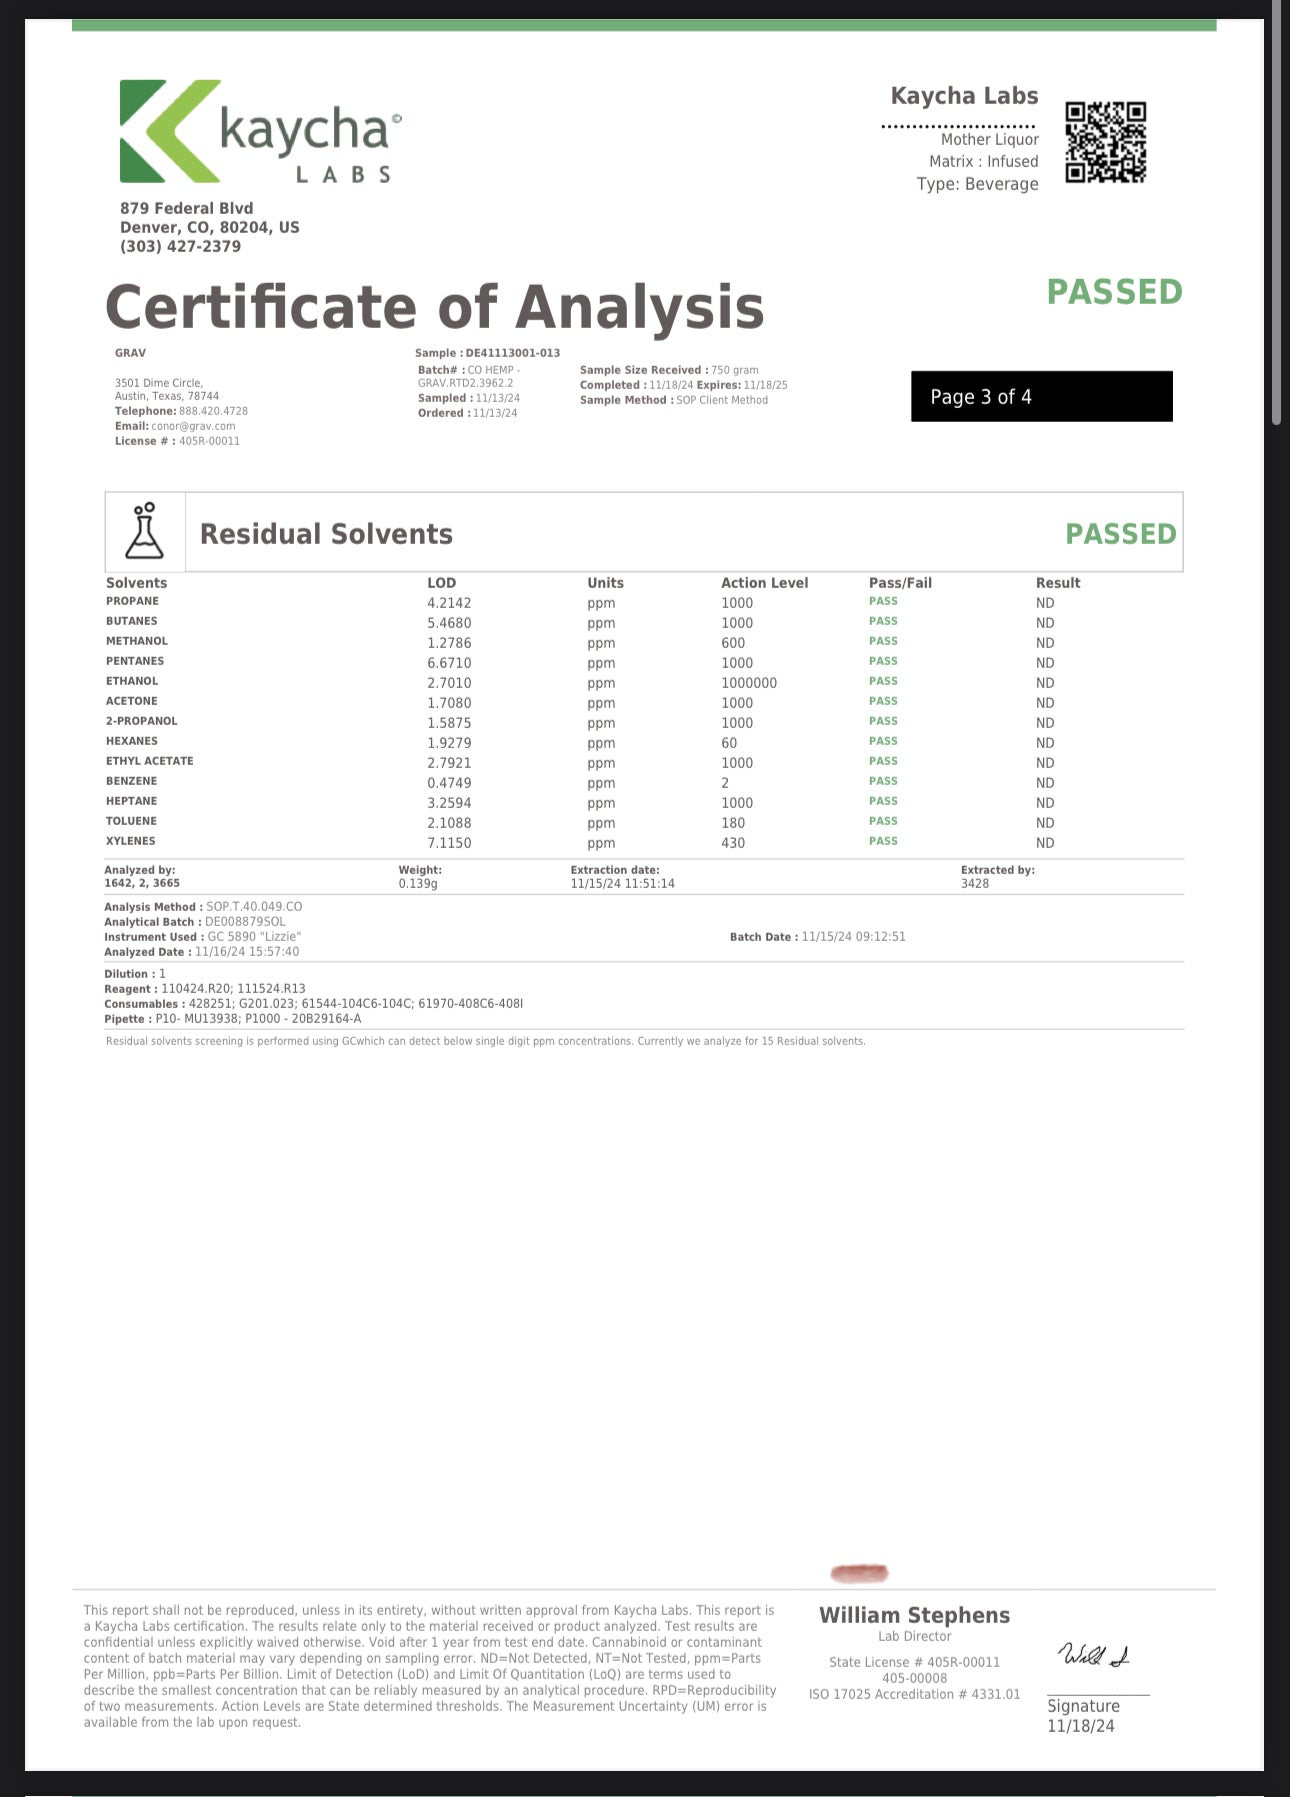This screenshot has height=1797, width=1290.
Task: Click the Units column header
Action: coord(605,583)
